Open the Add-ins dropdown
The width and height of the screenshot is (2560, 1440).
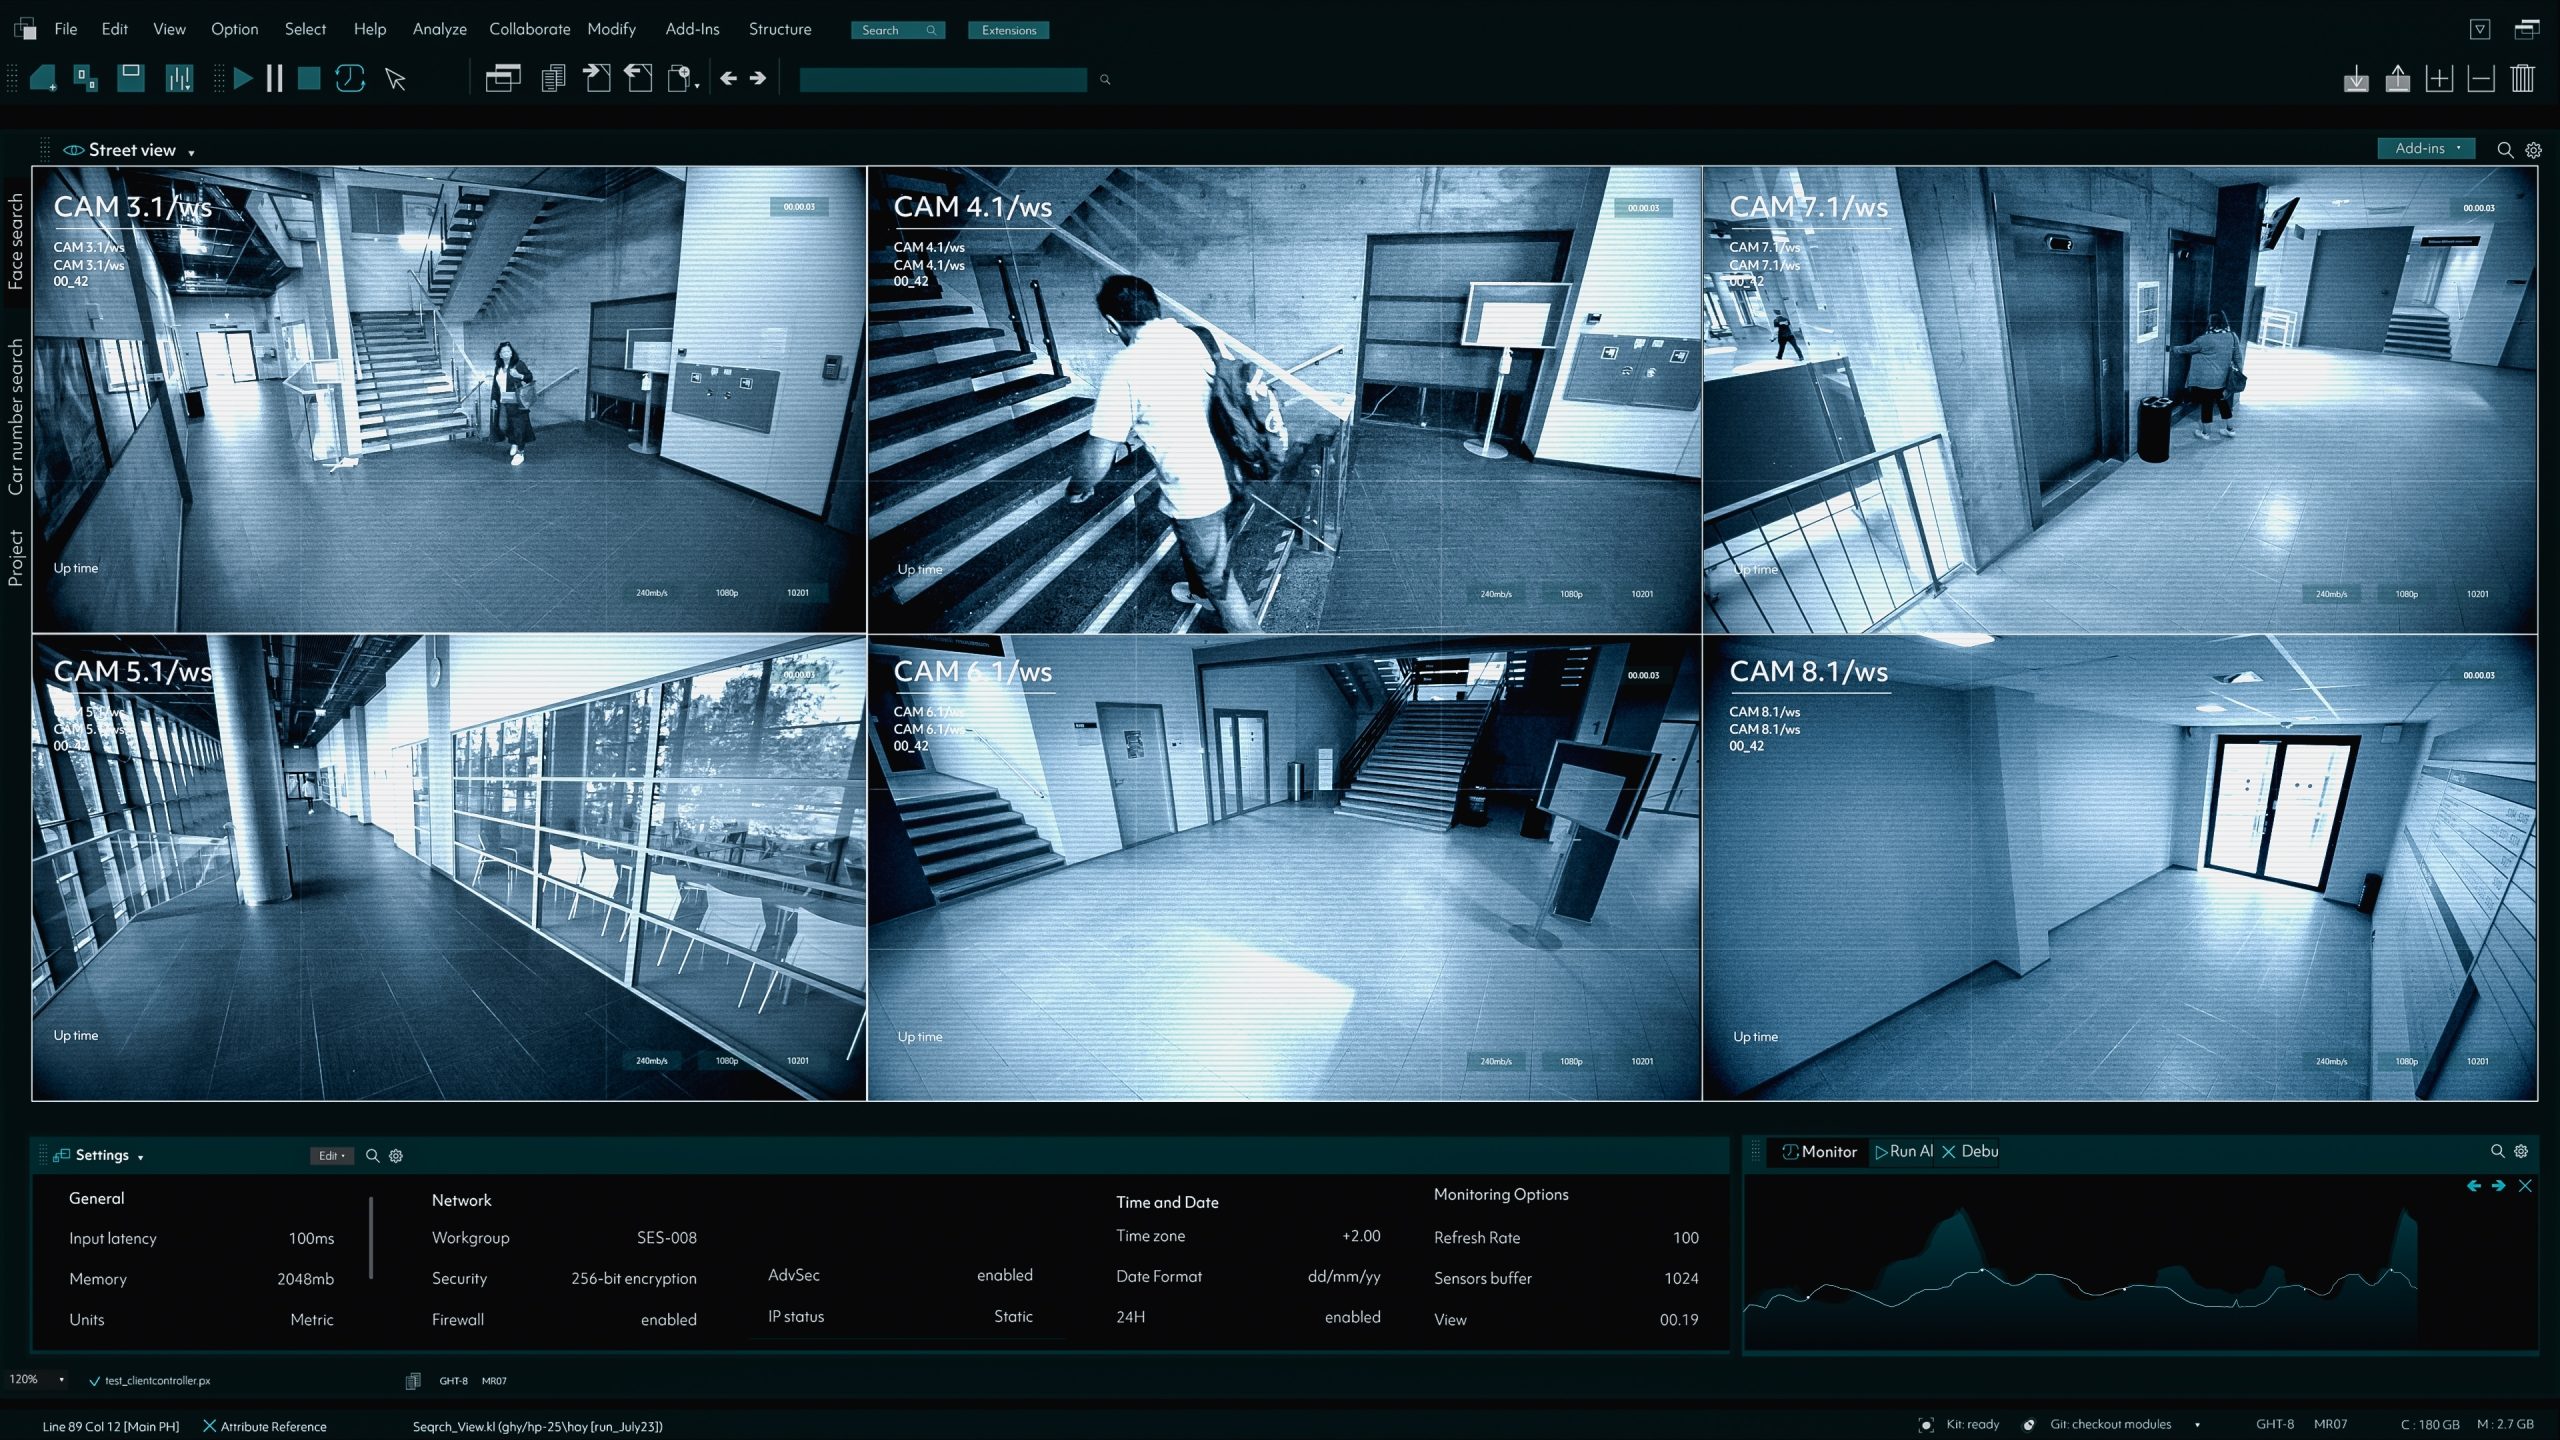(2426, 148)
